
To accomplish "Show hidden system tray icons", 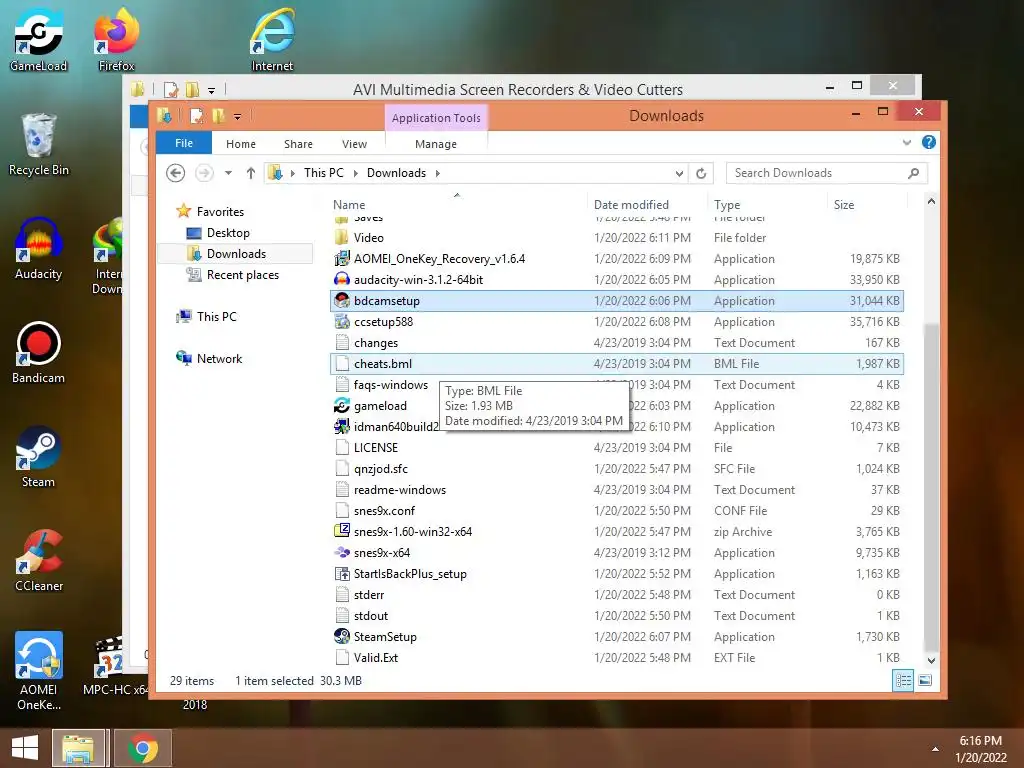I will 935,749.
